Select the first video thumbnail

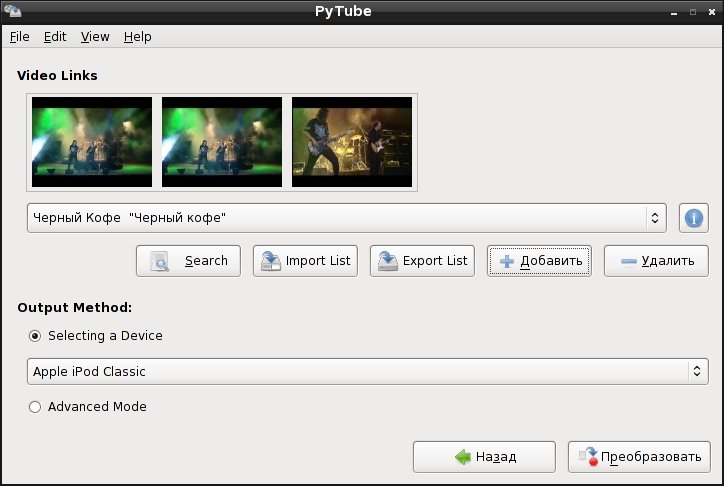click(x=92, y=142)
